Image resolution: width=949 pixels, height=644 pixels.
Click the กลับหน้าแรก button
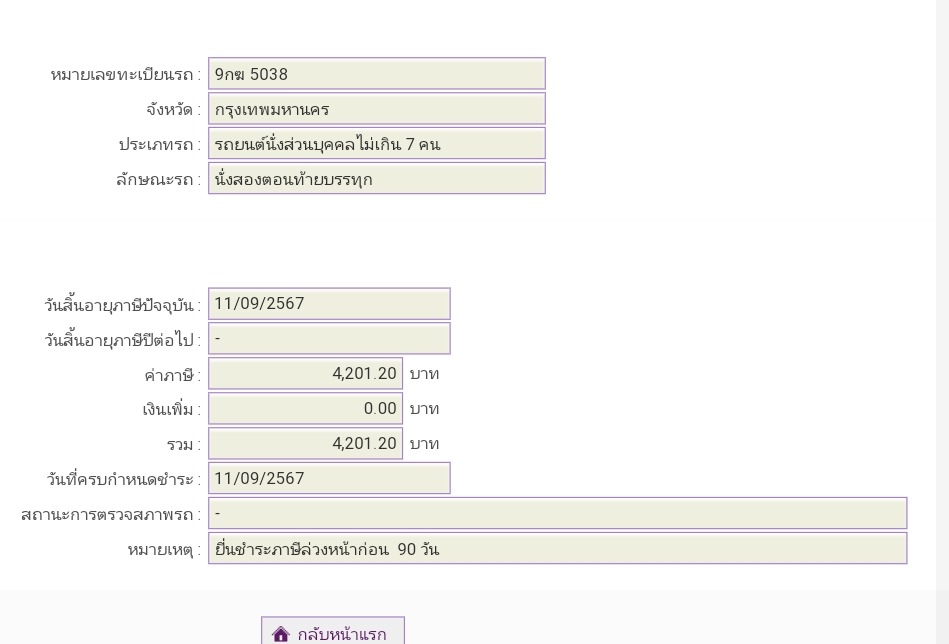[333, 631]
